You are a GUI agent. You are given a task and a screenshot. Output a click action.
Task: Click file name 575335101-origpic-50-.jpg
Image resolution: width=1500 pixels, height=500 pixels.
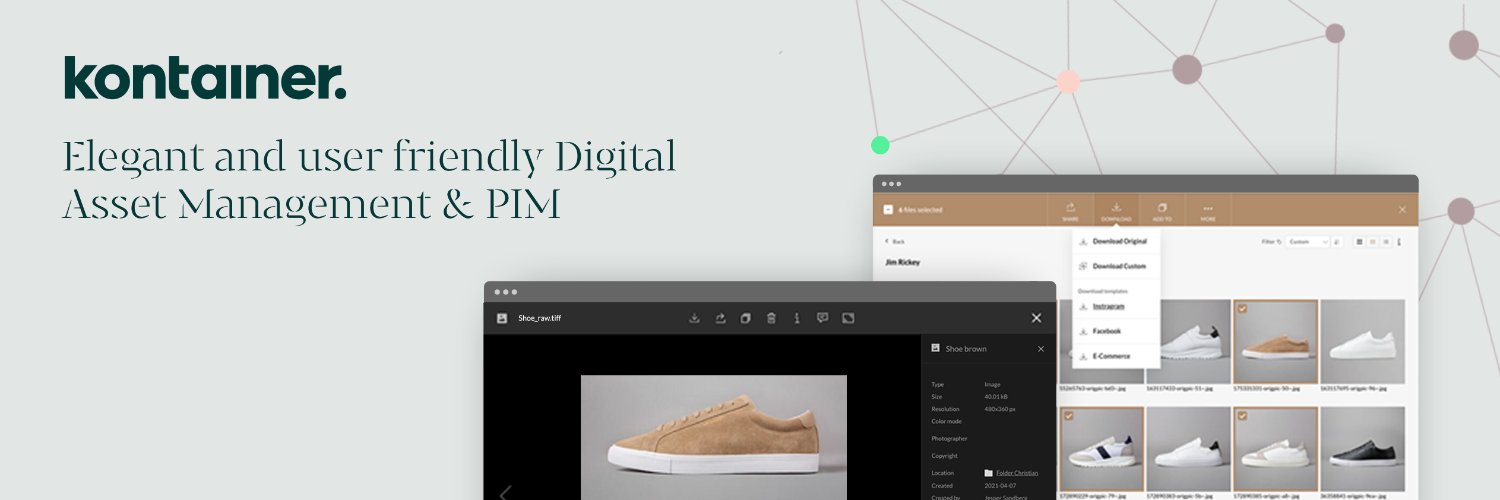coord(1268,391)
